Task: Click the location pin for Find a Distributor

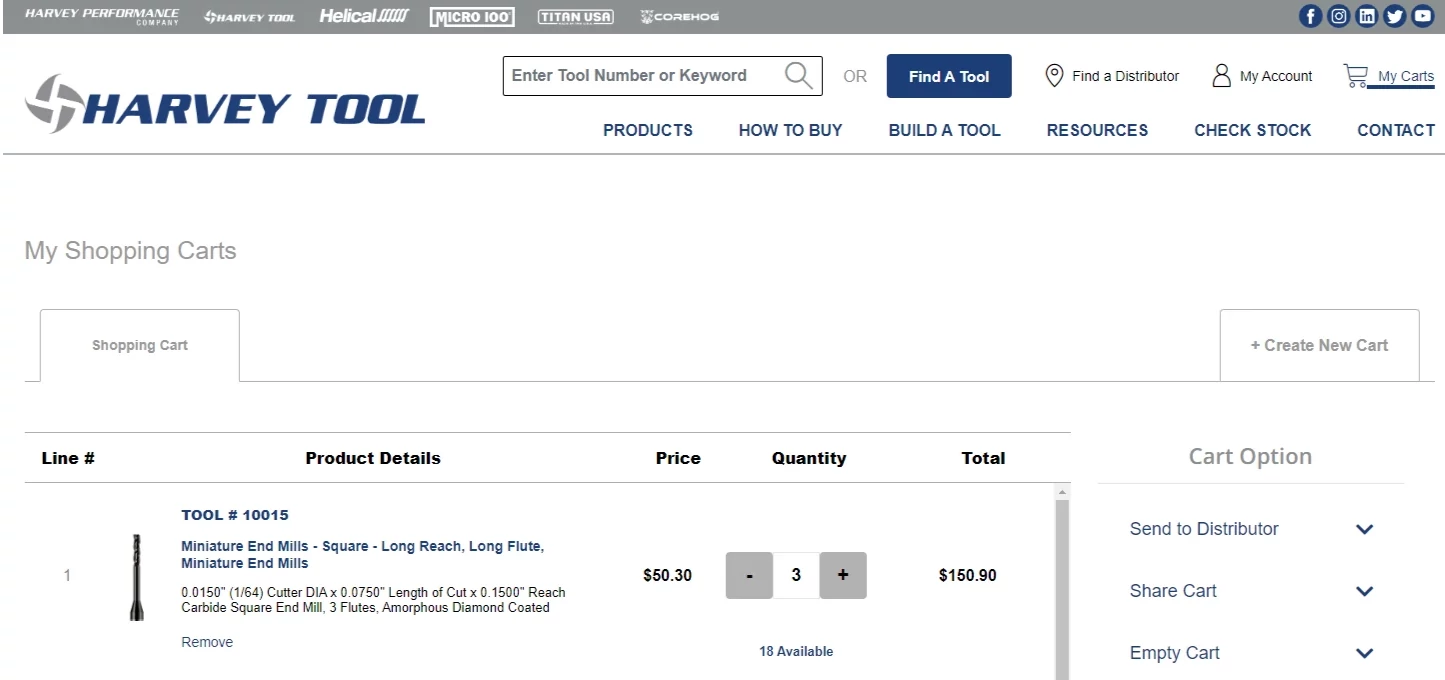Action: tap(1053, 75)
